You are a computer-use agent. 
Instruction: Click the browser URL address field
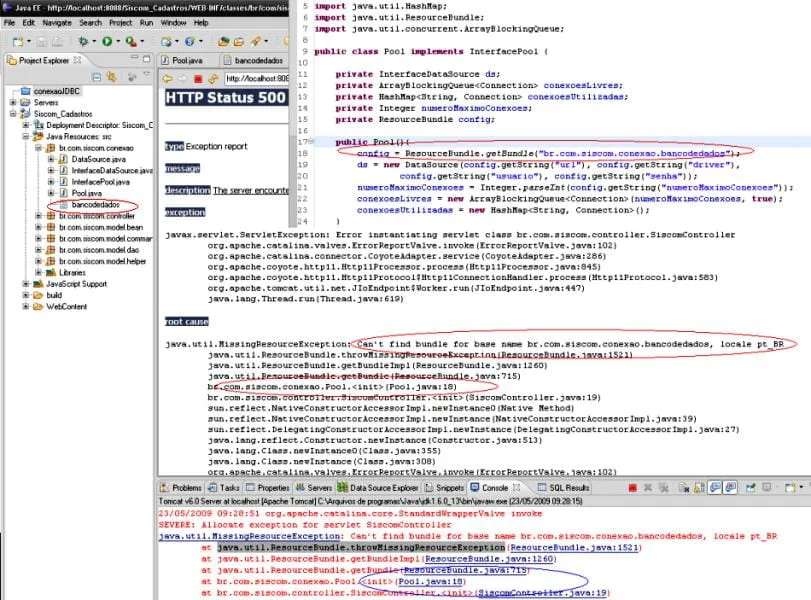click(257, 79)
